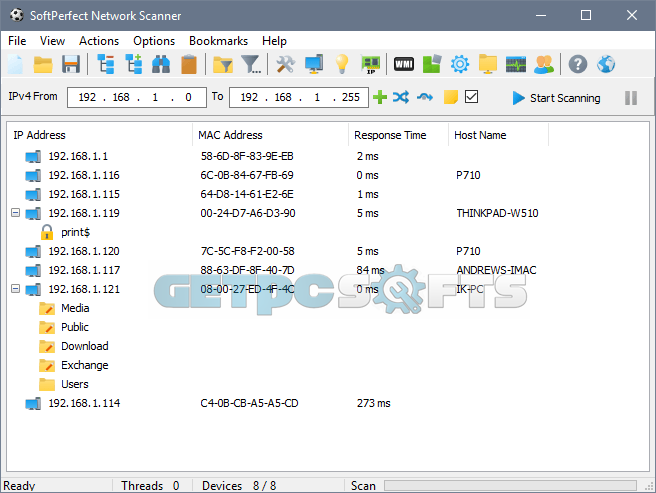Select the print$ locked share
656x493 pixels.
(75, 232)
